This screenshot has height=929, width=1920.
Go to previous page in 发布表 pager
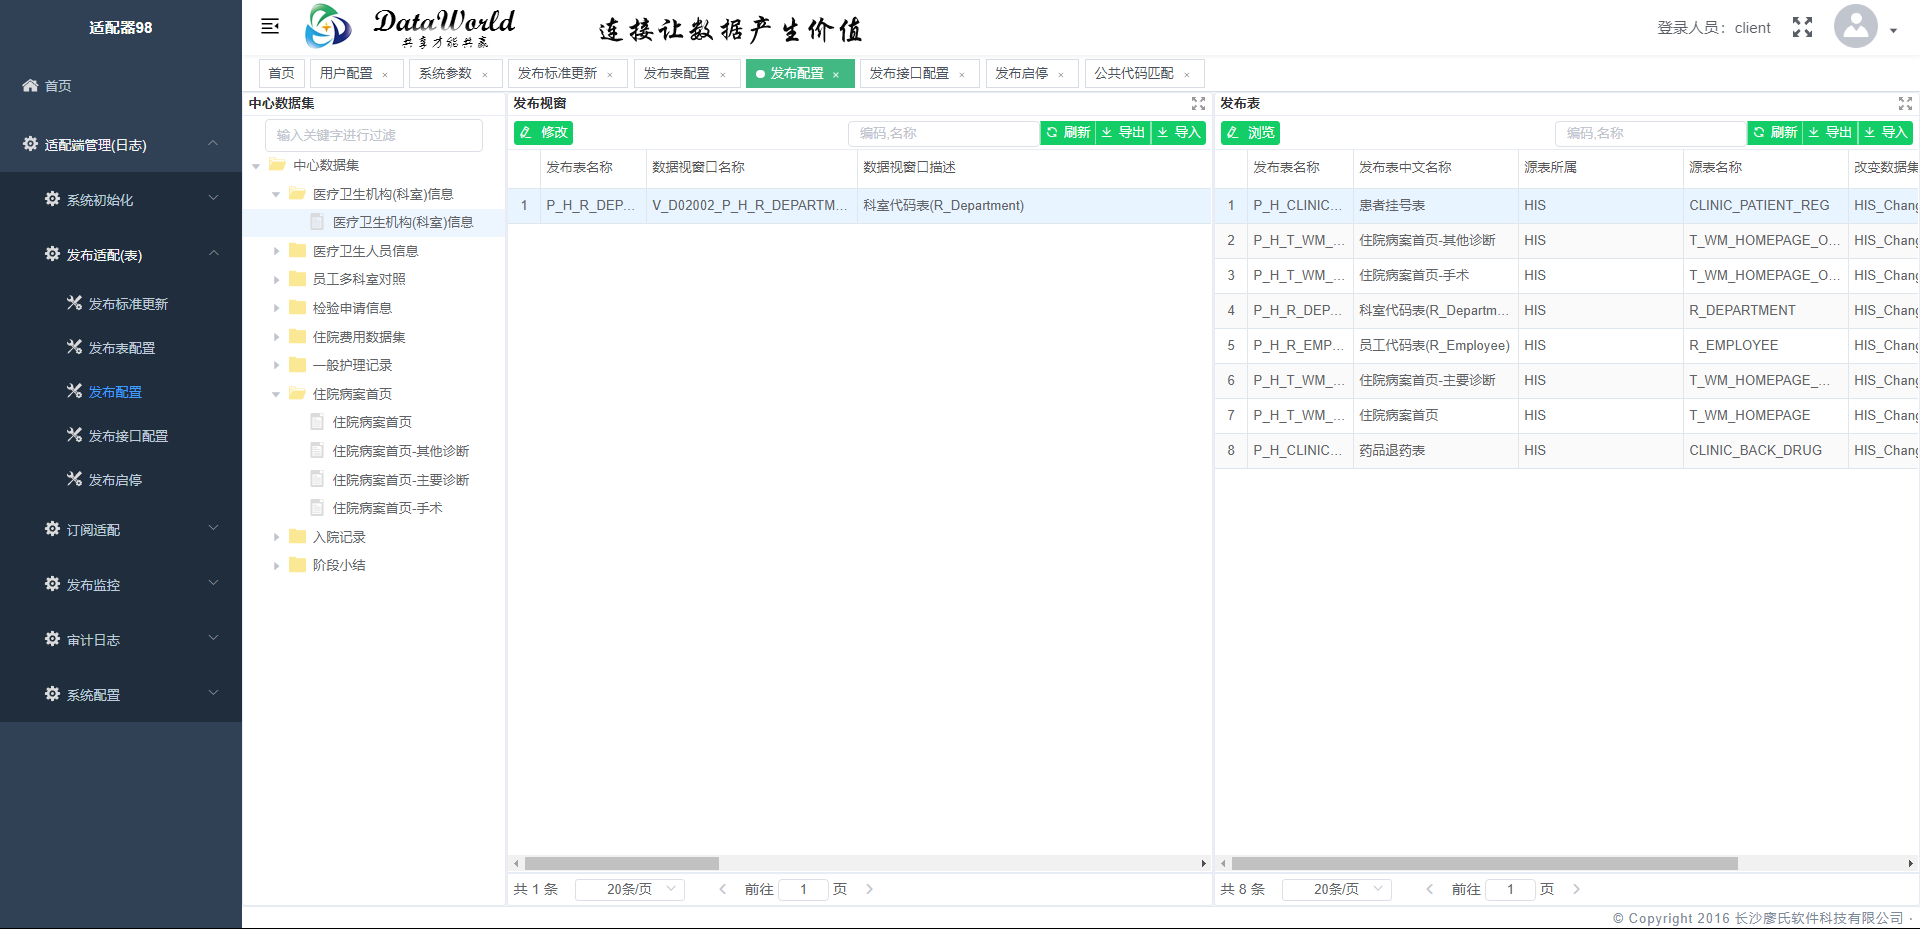tap(1430, 889)
